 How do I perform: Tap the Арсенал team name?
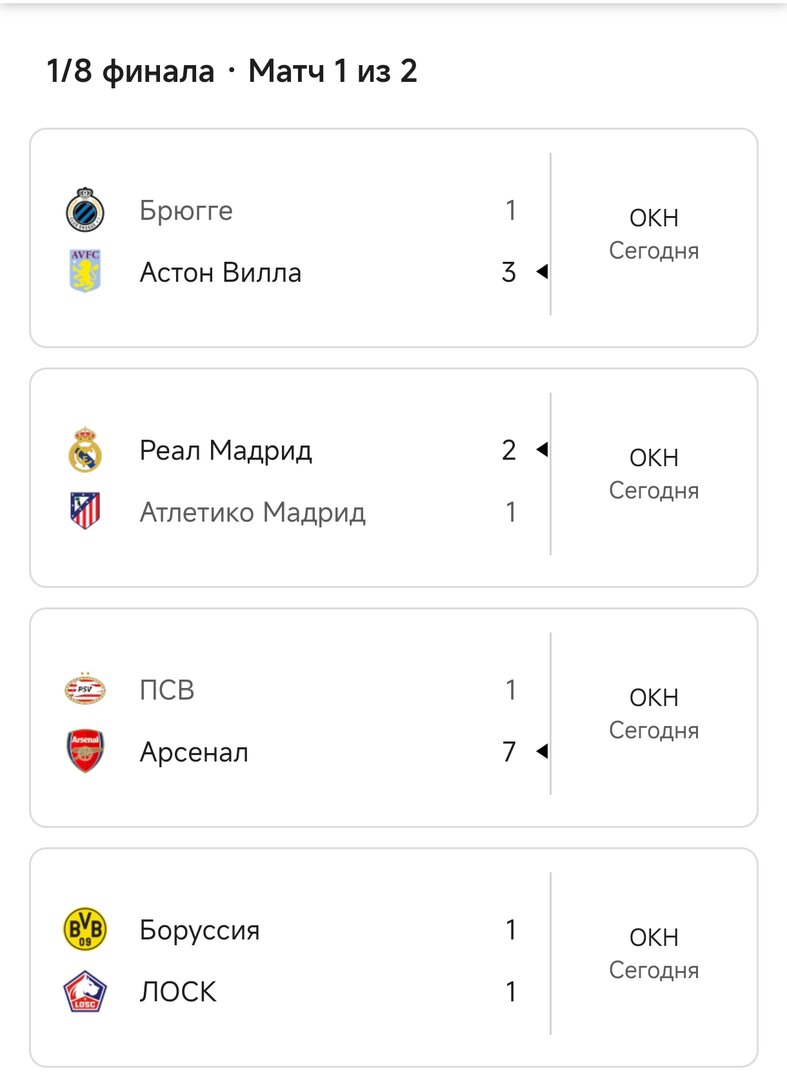194,752
